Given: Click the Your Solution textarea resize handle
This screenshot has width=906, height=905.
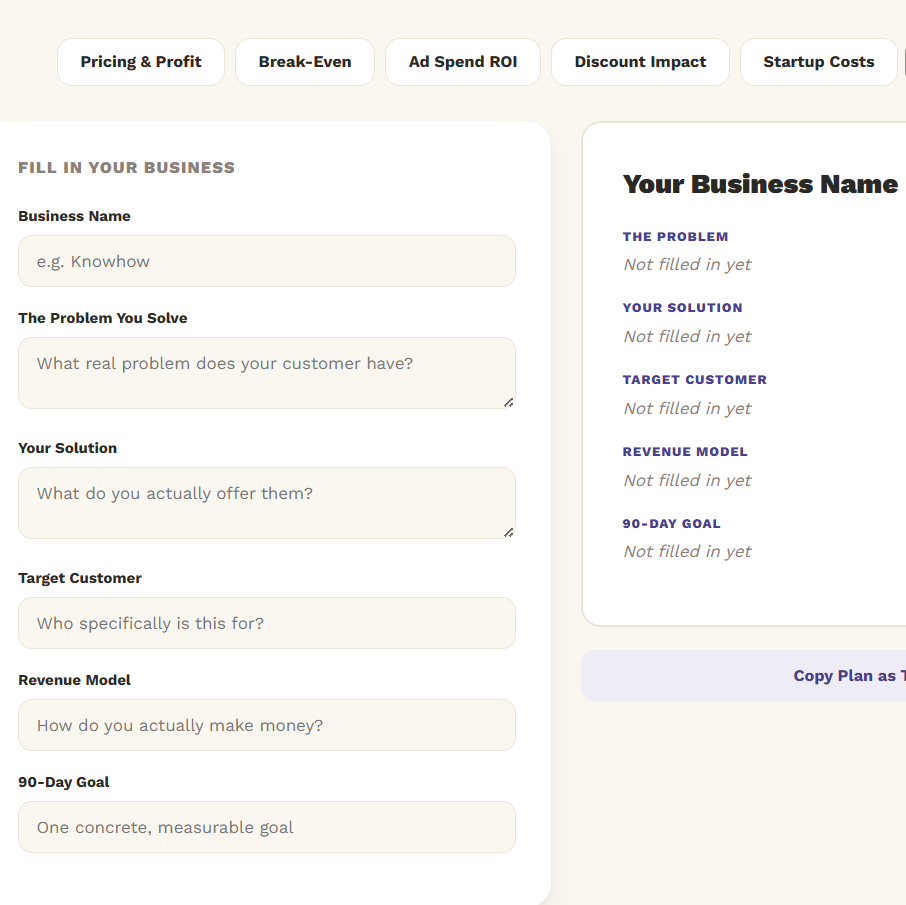Looking at the screenshot, I should tap(508, 533).
